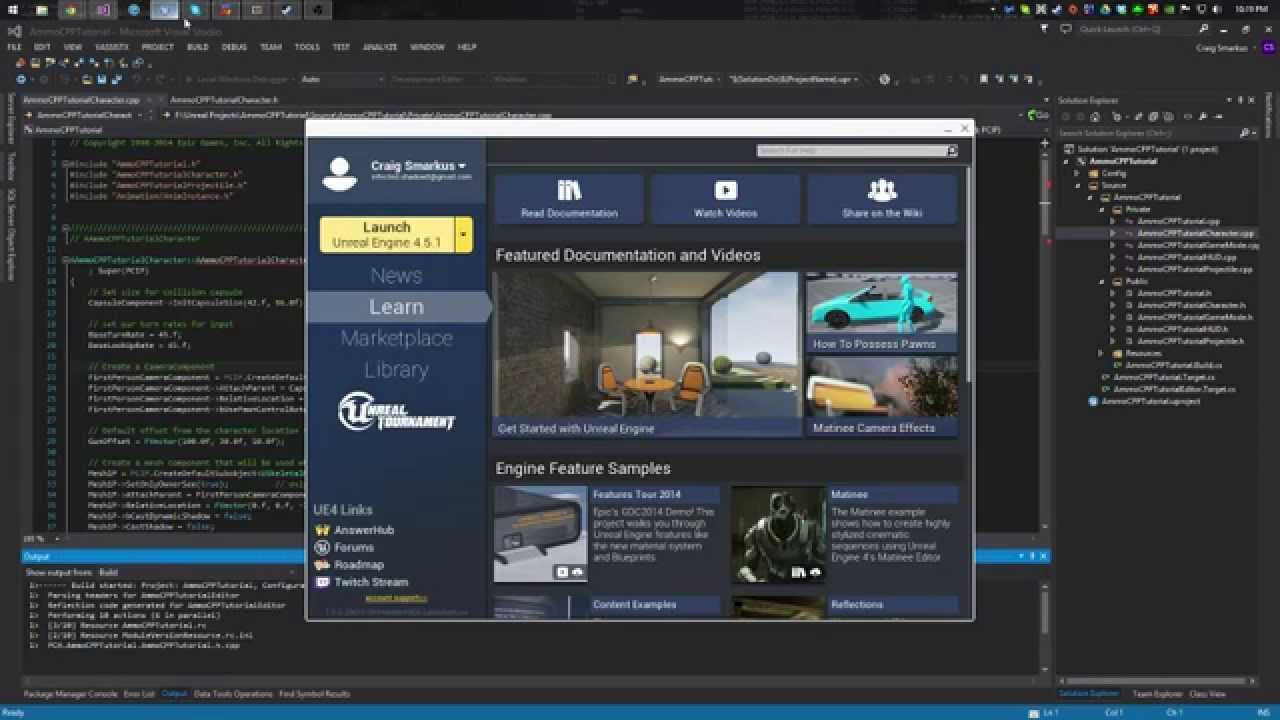1280x720 pixels.
Task: Open Read Documentation tile
Action: (569, 199)
